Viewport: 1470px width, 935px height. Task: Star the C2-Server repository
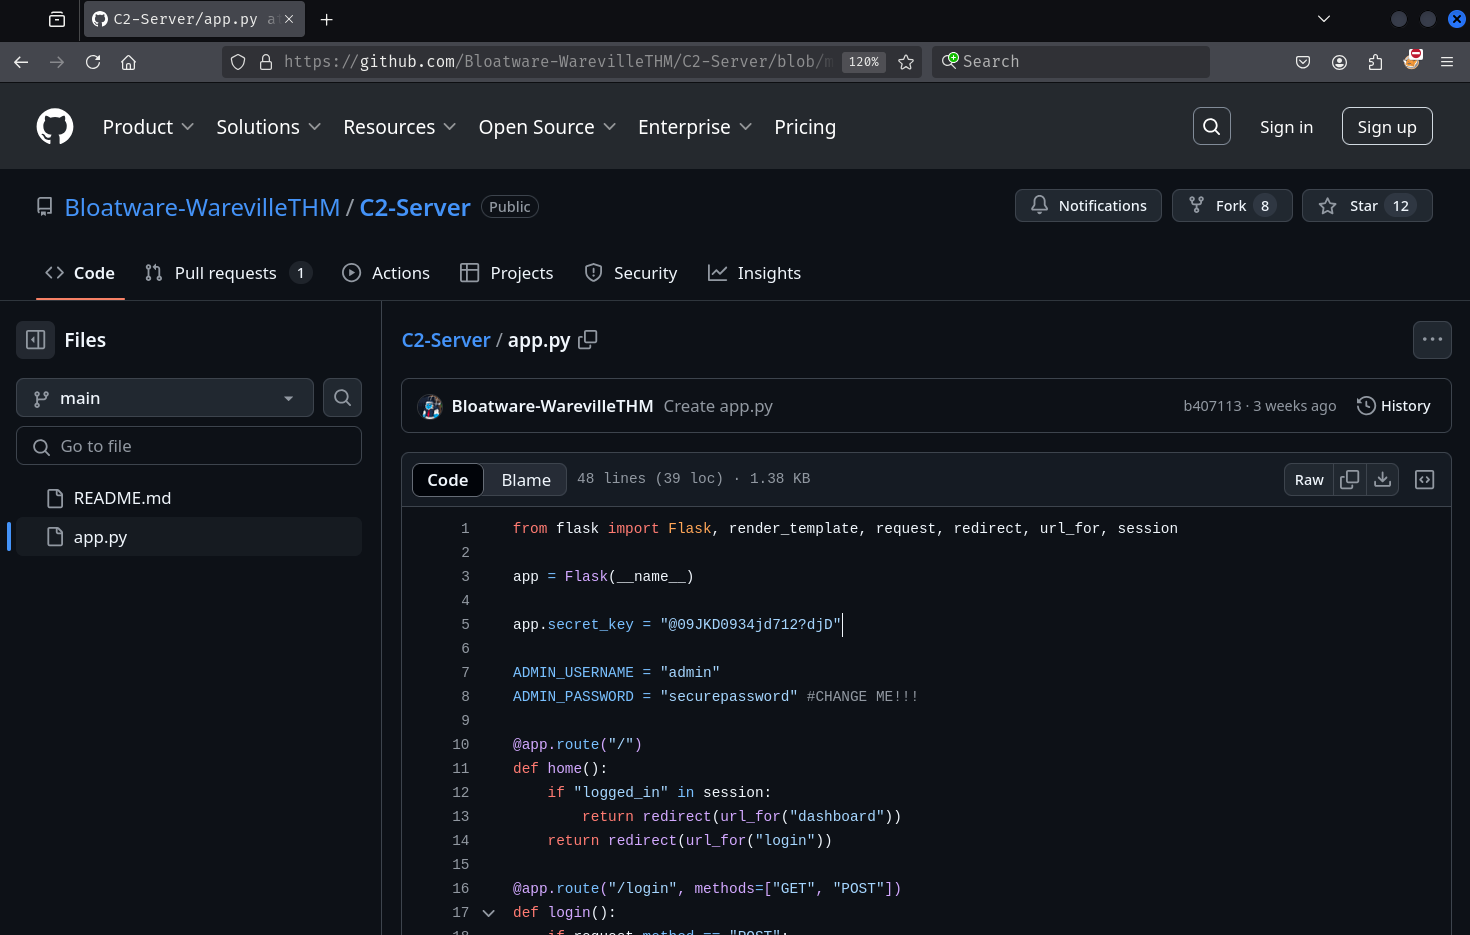pos(1365,206)
